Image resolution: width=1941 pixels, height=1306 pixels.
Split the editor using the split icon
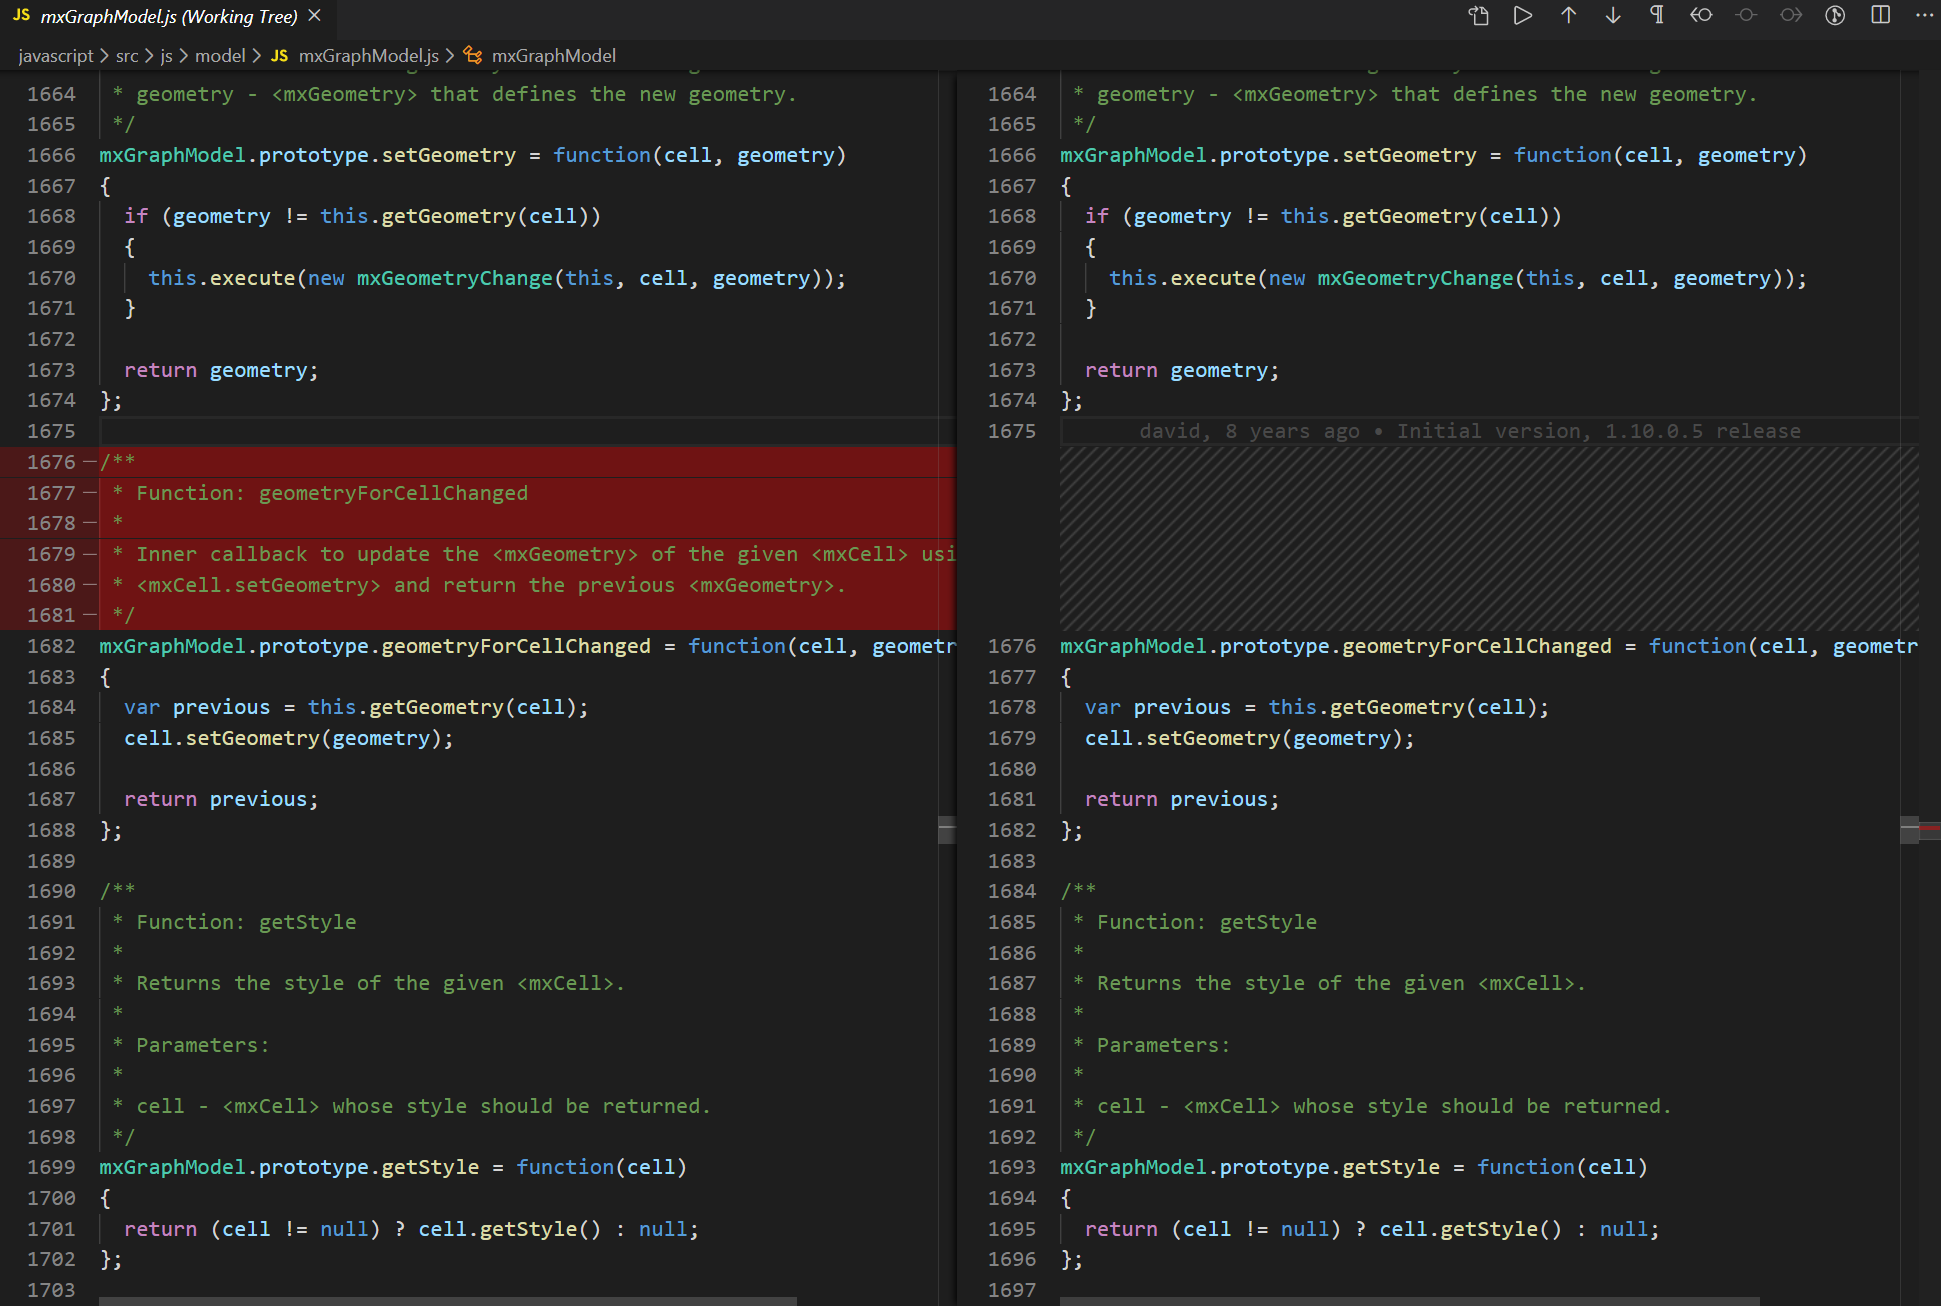pos(1880,15)
